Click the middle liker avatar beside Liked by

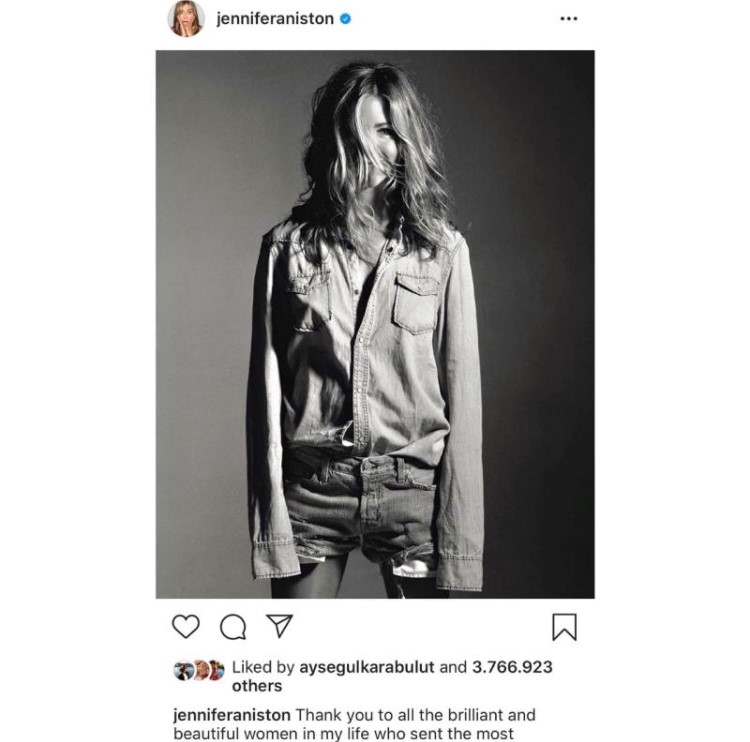point(200,670)
